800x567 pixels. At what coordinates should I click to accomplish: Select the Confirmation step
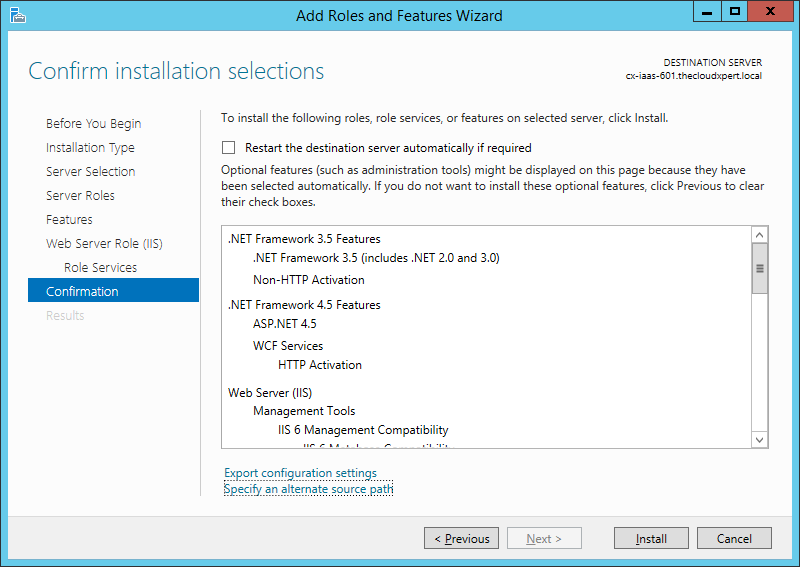[82, 292]
